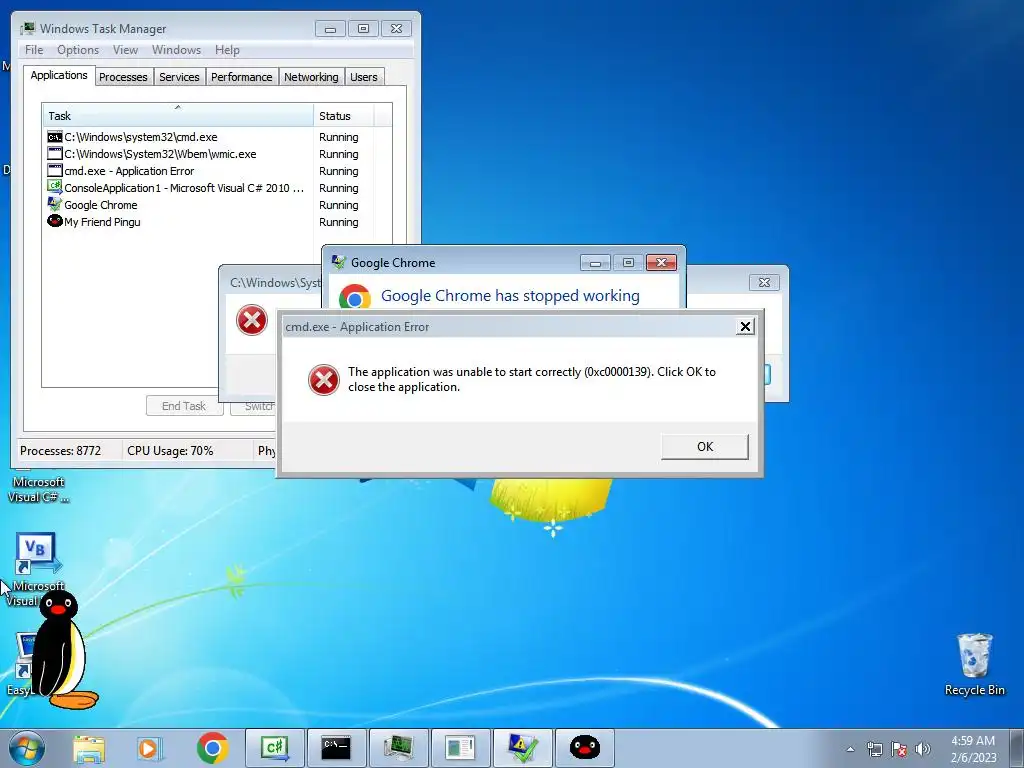Open Windows Explorer from the taskbar
The image size is (1024, 768).
[89, 748]
